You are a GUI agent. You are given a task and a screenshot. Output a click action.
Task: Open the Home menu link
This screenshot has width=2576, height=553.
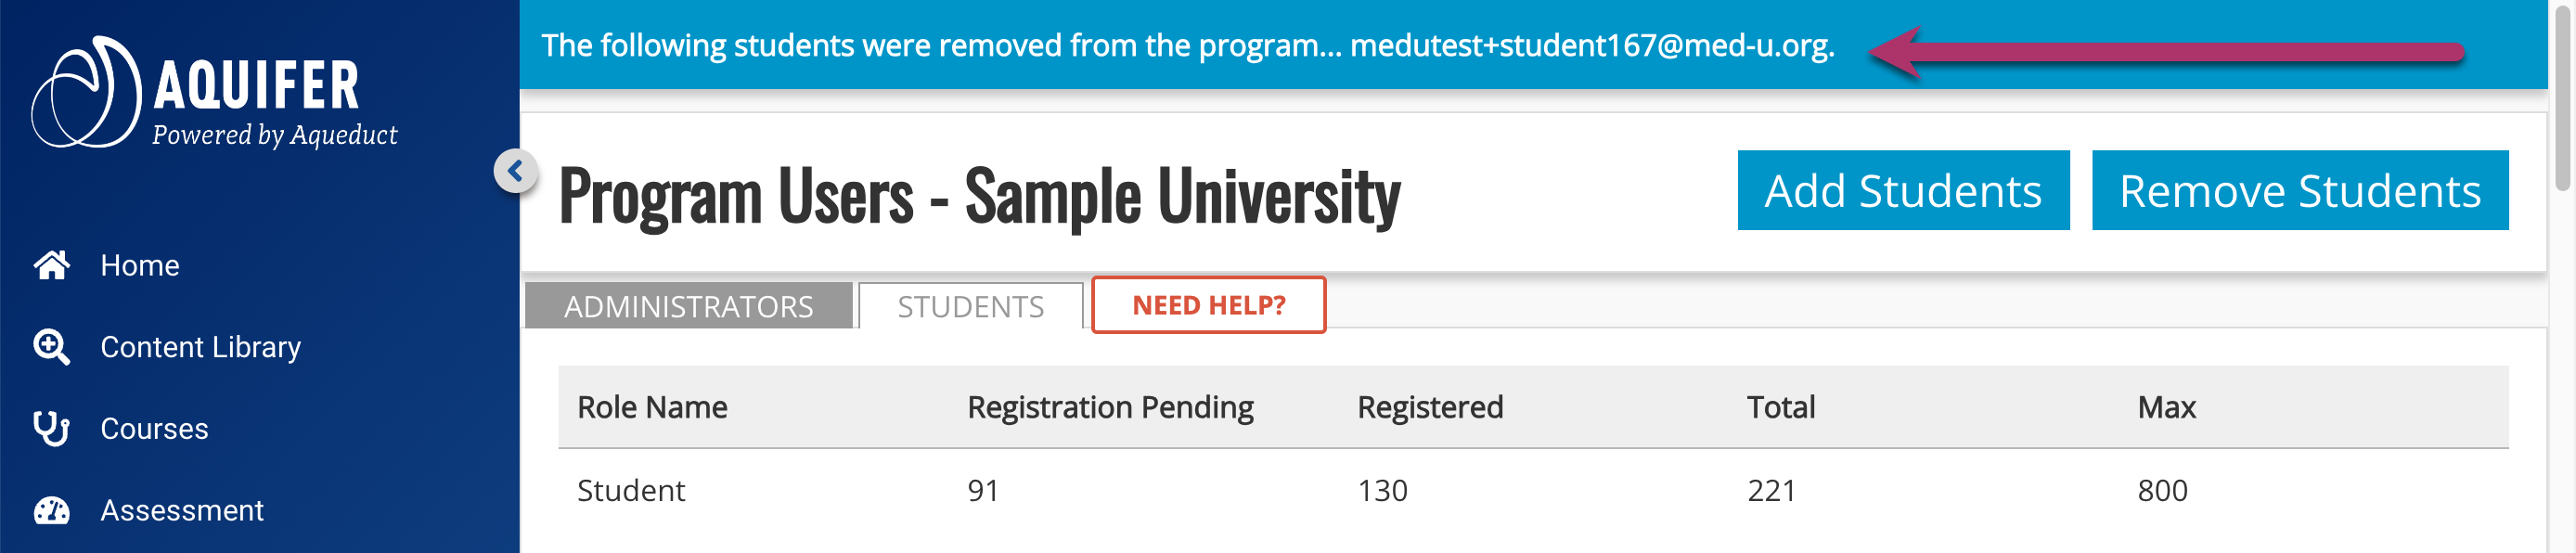pyautogui.click(x=140, y=265)
